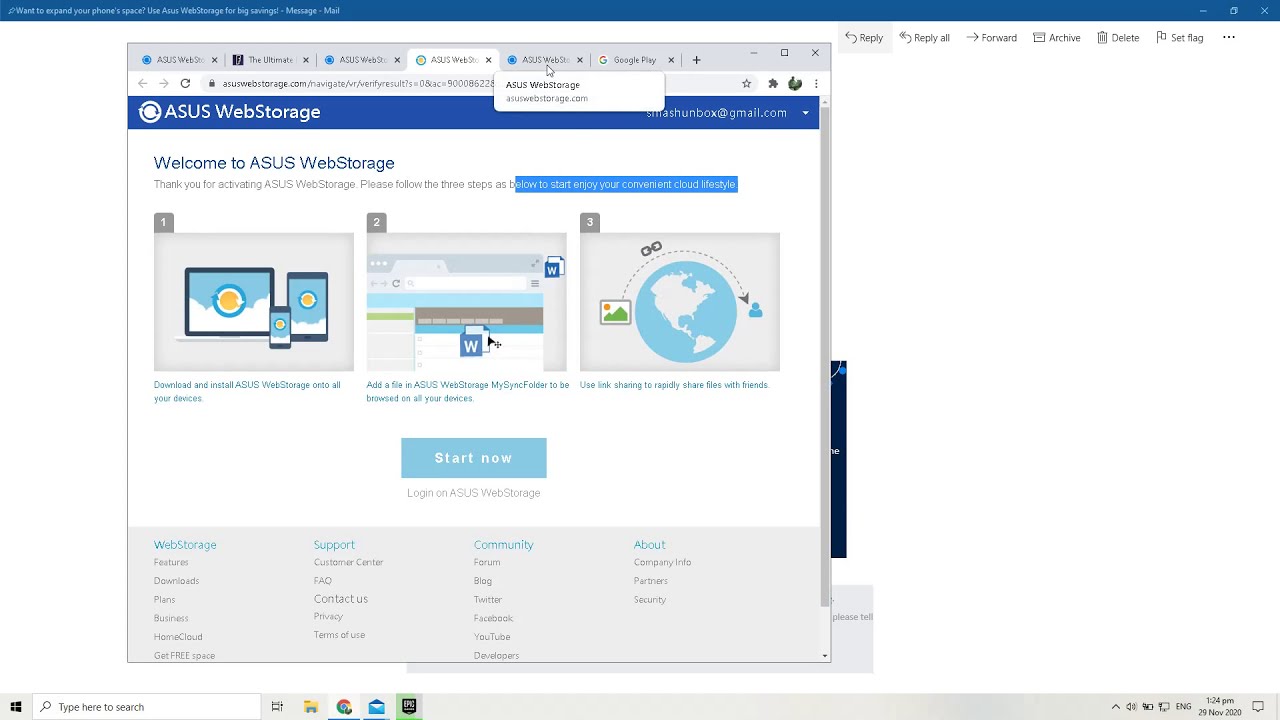Open the HomeCloud footer link
Viewport: 1280px width, 720px height.
[x=178, y=637]
